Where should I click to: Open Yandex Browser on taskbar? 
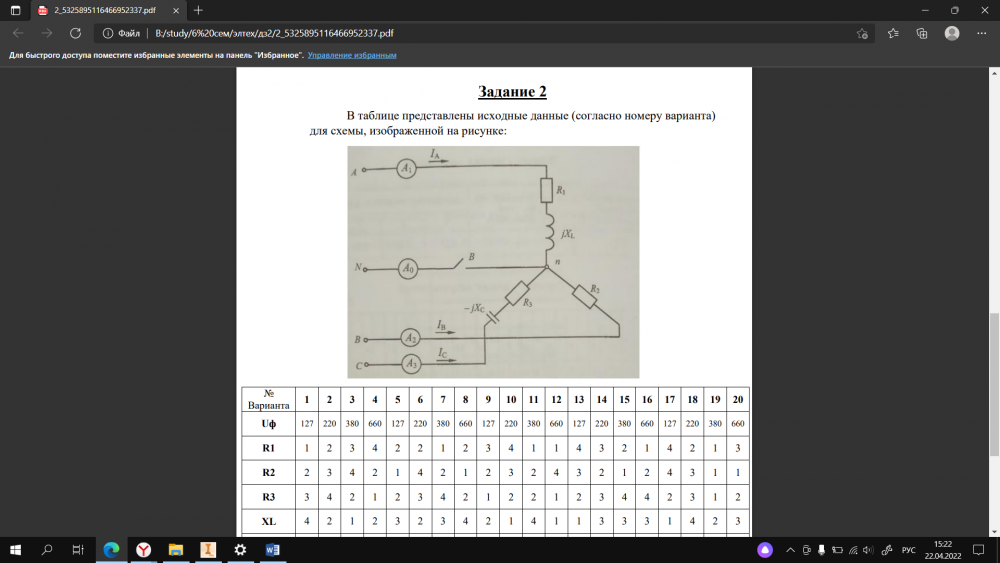pos(143,550)
